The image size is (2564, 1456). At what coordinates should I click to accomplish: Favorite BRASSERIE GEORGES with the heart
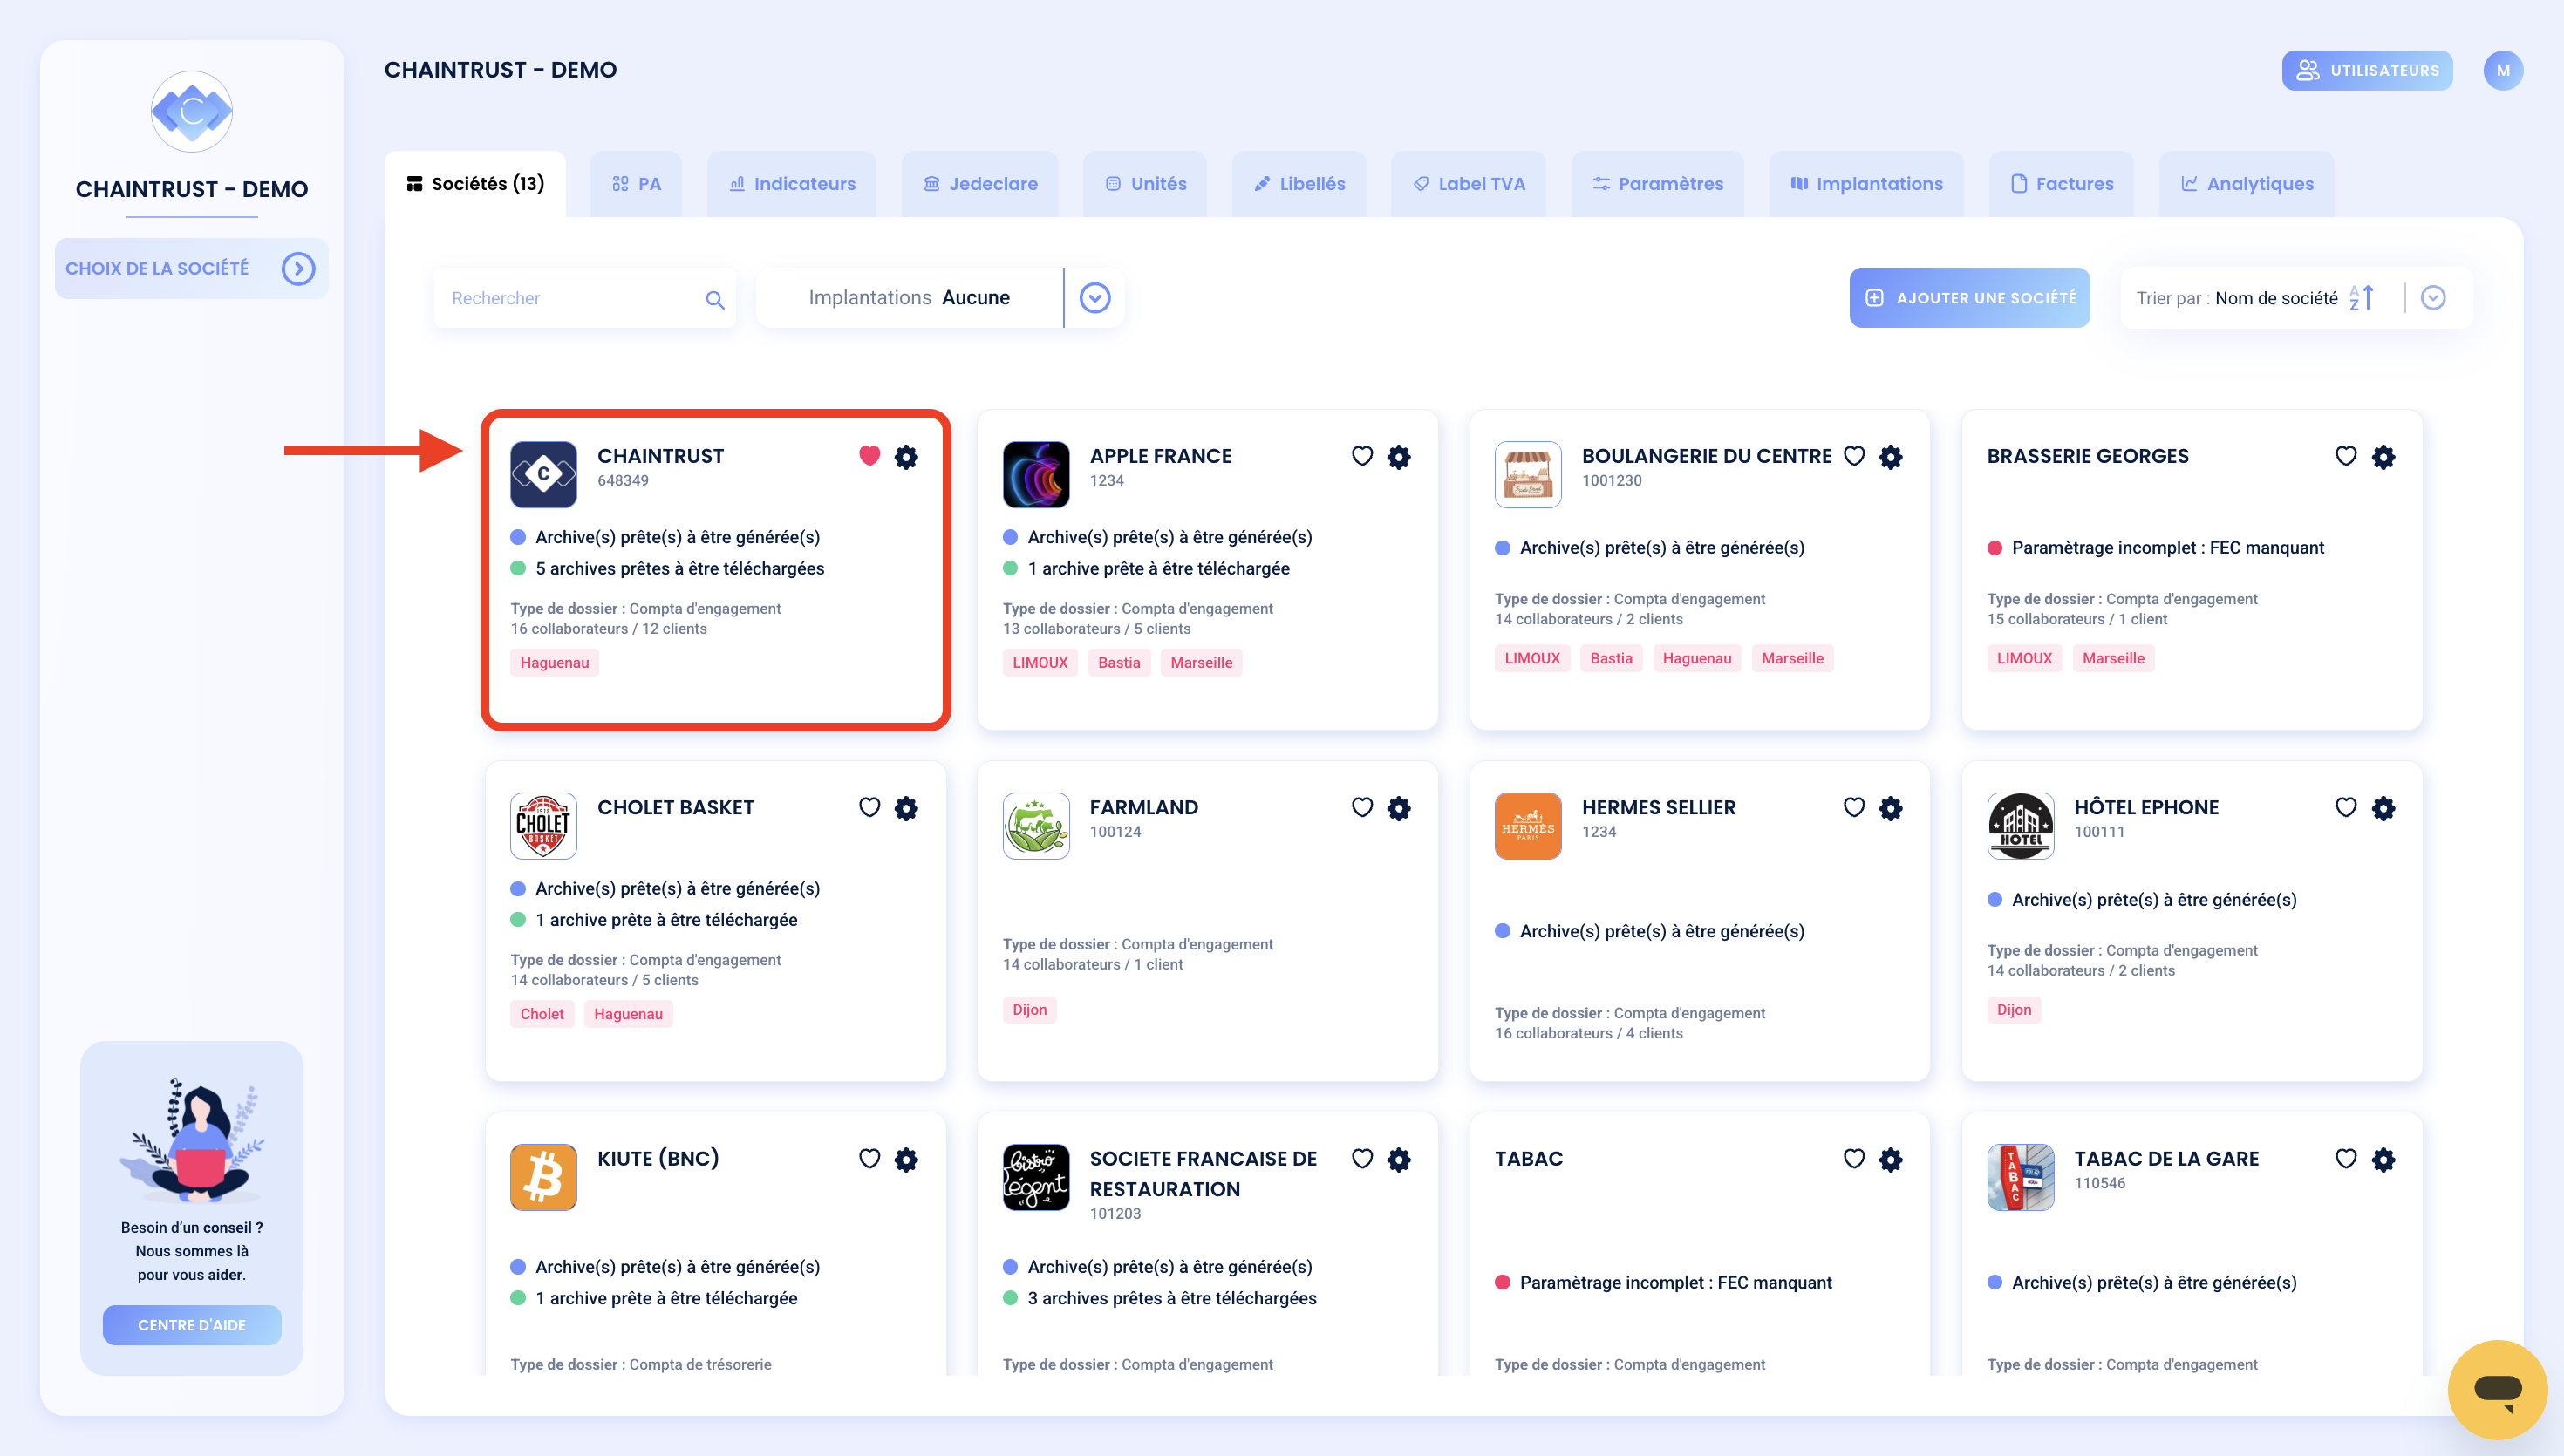(2346, 456)
